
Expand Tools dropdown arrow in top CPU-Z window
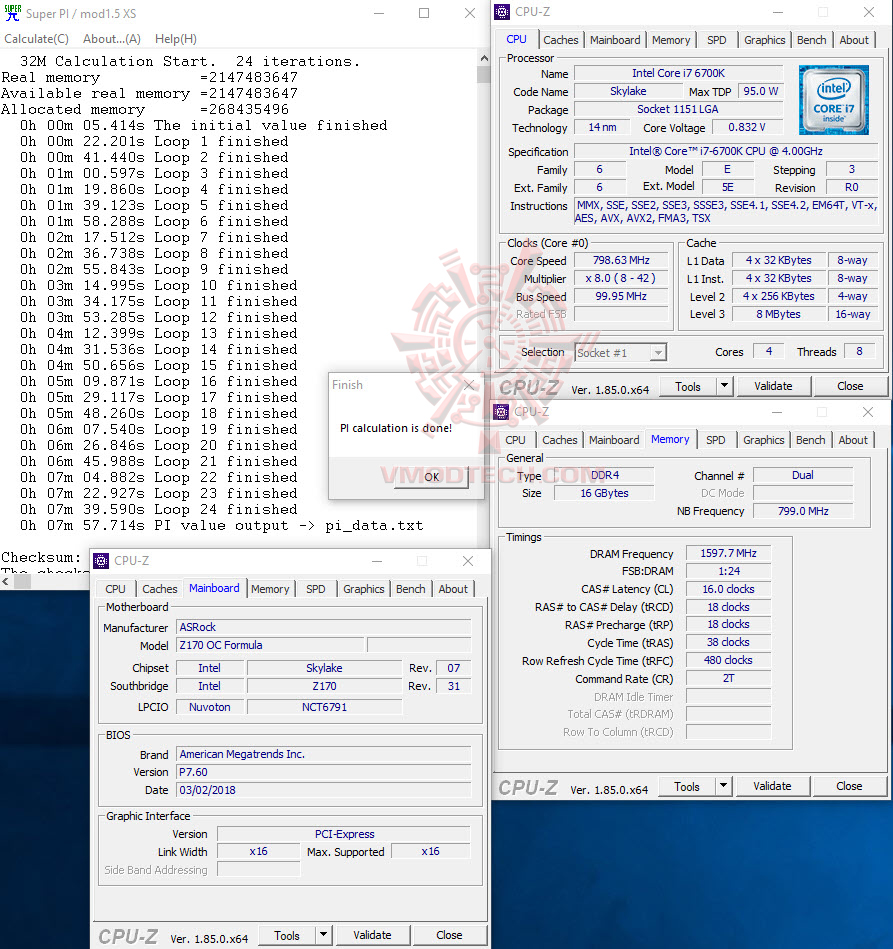tap(725, 386)
